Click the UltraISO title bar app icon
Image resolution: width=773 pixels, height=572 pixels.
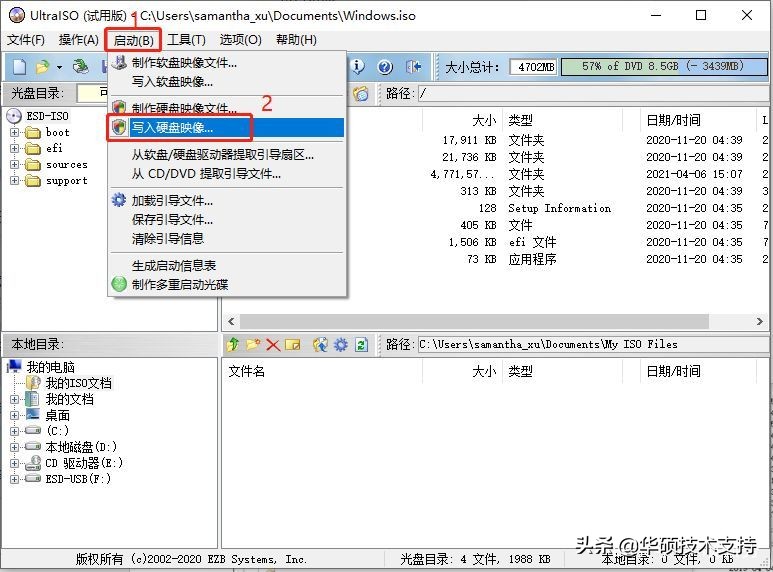point(17,15)
